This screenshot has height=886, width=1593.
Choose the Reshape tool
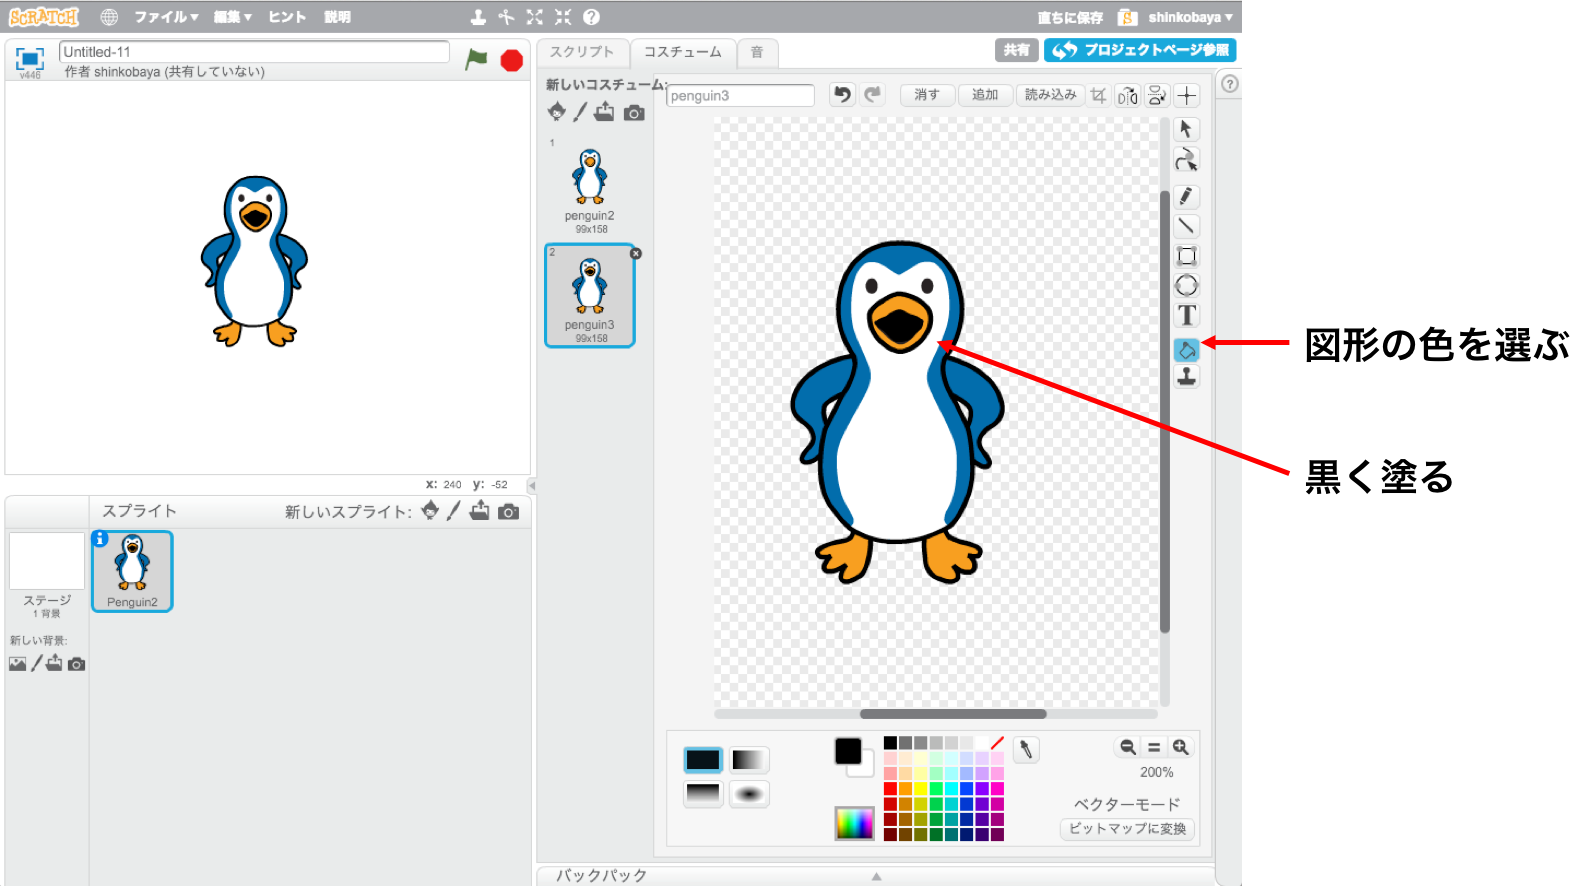(1186, 160)
